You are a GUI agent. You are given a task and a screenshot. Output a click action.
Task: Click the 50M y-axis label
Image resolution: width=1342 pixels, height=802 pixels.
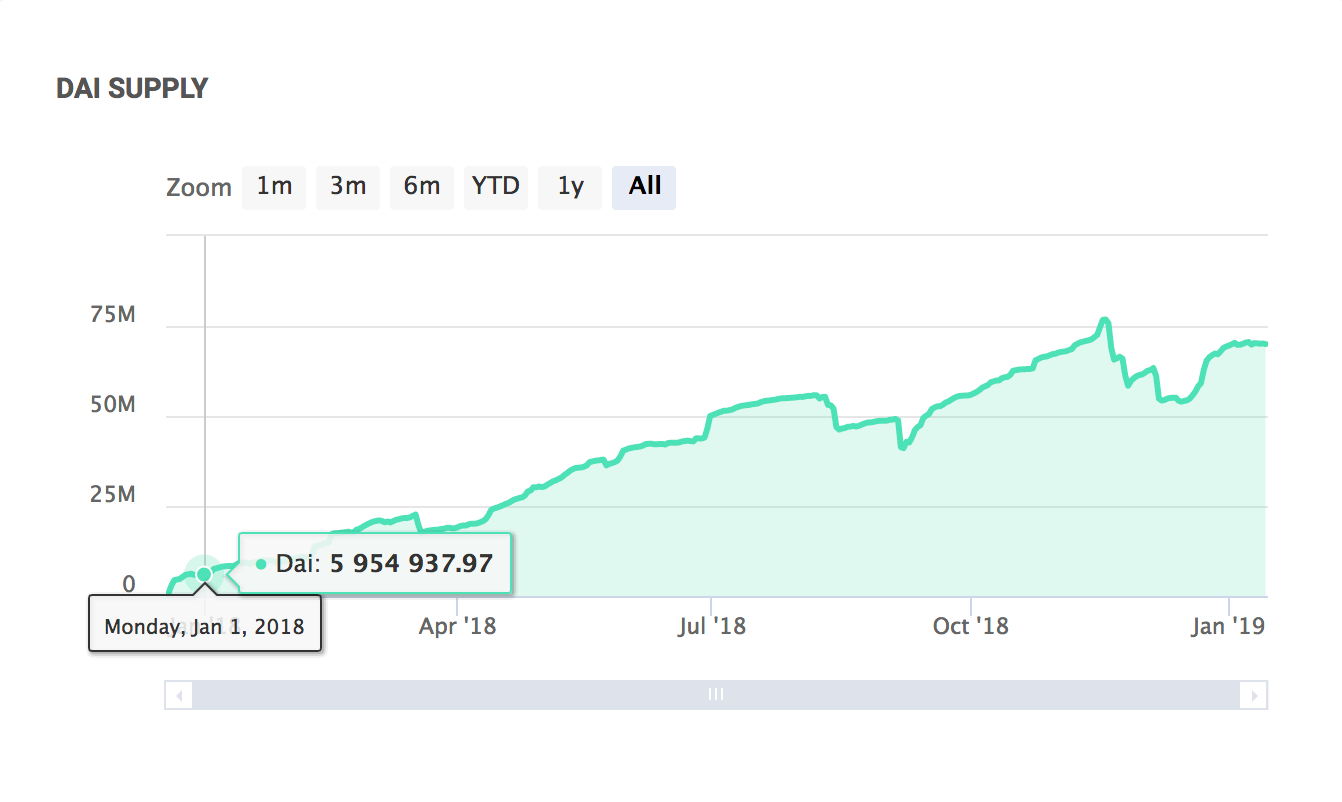112,405
